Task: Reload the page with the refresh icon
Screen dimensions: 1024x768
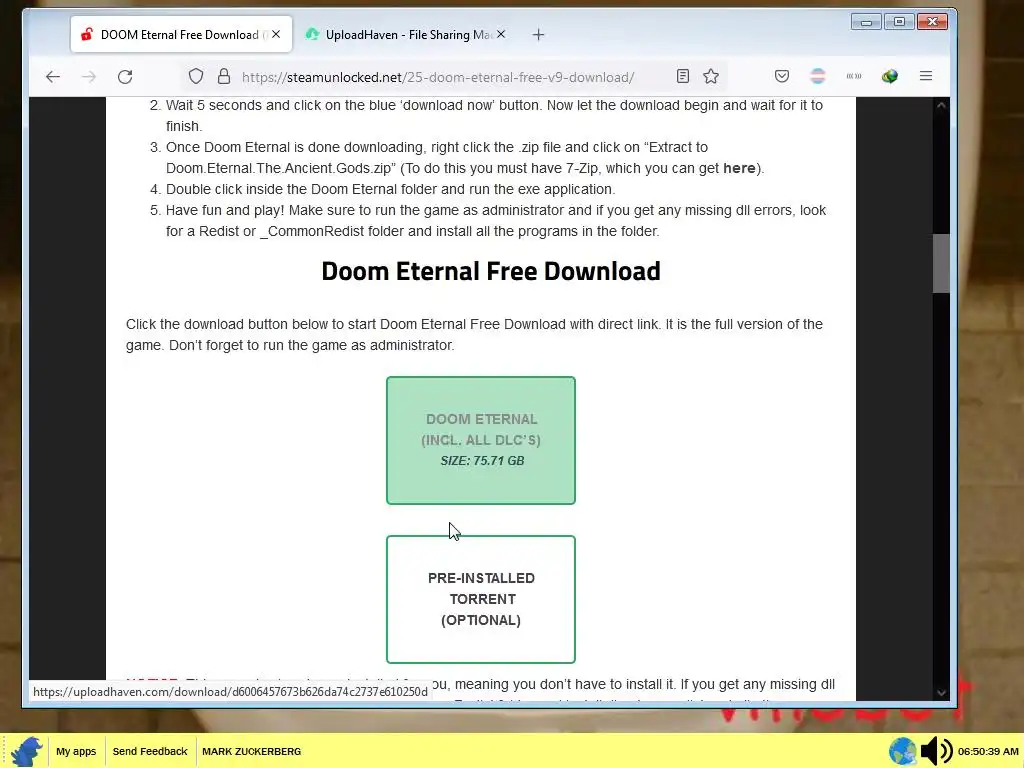Action: [125, 76]
